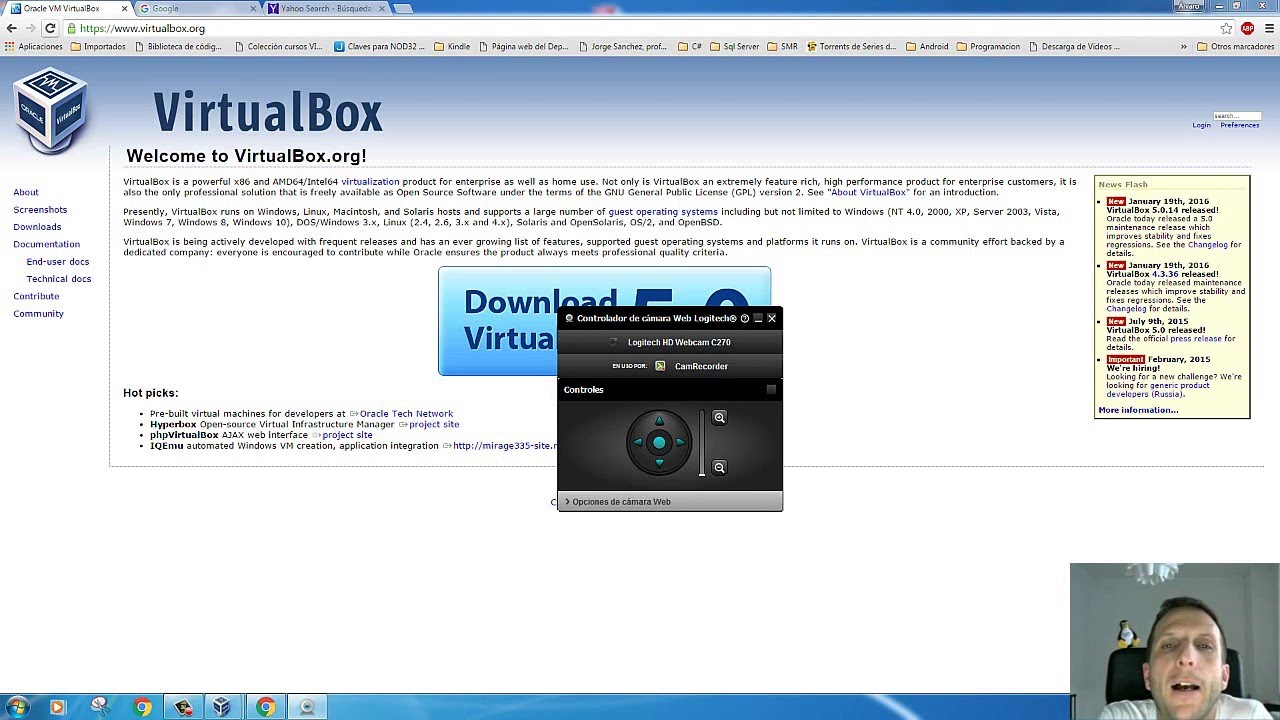Viewport: 1280px width, 720px height.
Task: Open VirtualBox from the taskbar
Action: pos(222,707)
